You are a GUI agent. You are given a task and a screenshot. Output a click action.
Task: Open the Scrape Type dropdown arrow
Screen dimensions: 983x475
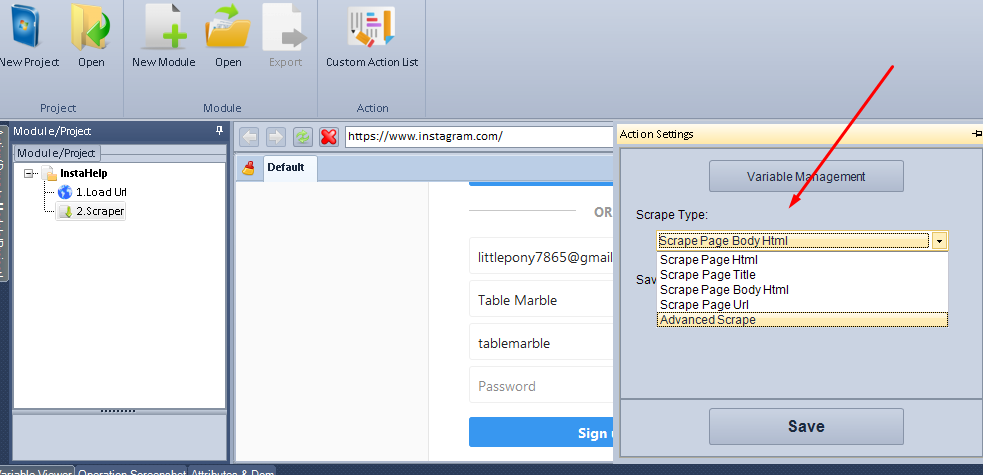[939, 241]
